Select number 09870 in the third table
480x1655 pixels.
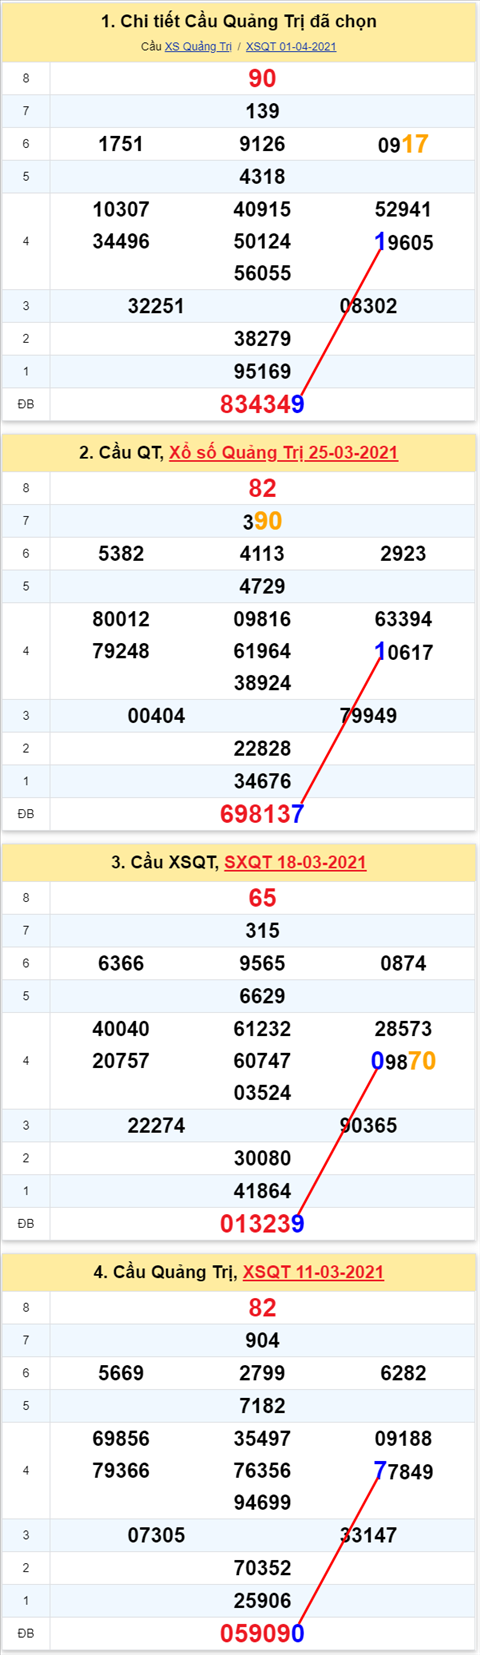tap(403, 1062)
